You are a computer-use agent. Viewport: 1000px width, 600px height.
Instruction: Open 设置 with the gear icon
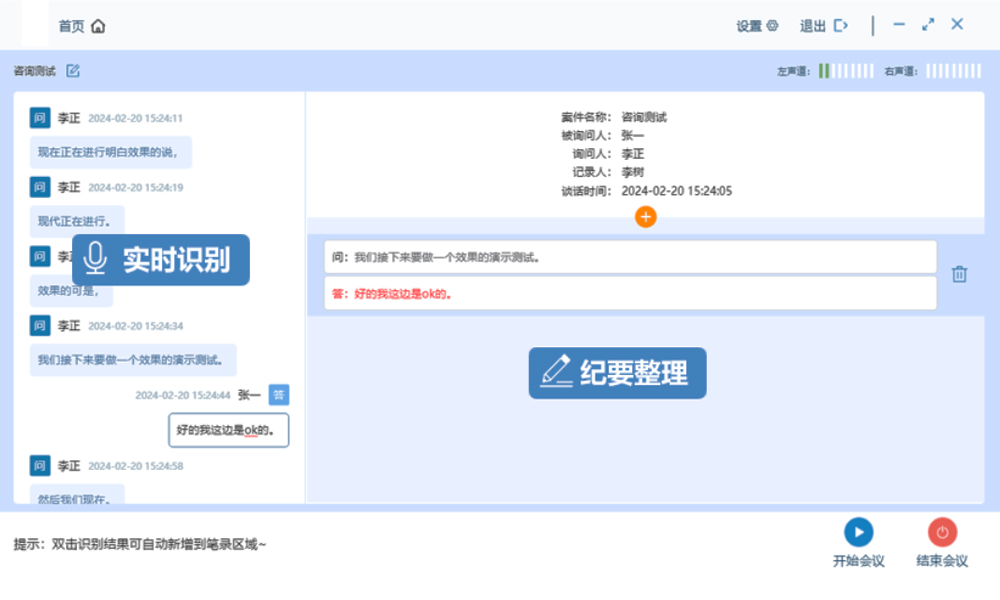[x=772, y=26]
